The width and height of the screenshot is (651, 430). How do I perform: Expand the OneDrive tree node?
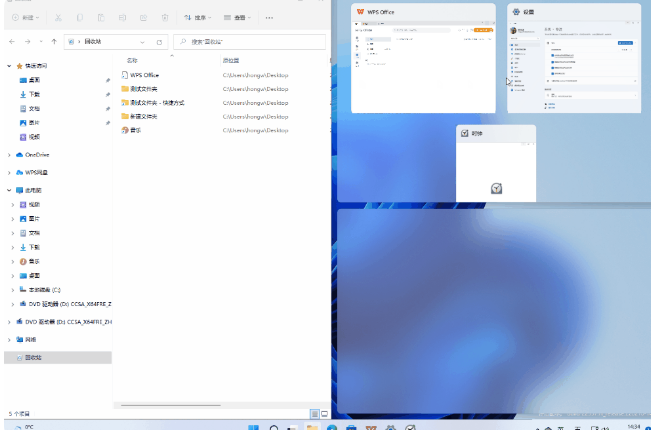[10, 155]
